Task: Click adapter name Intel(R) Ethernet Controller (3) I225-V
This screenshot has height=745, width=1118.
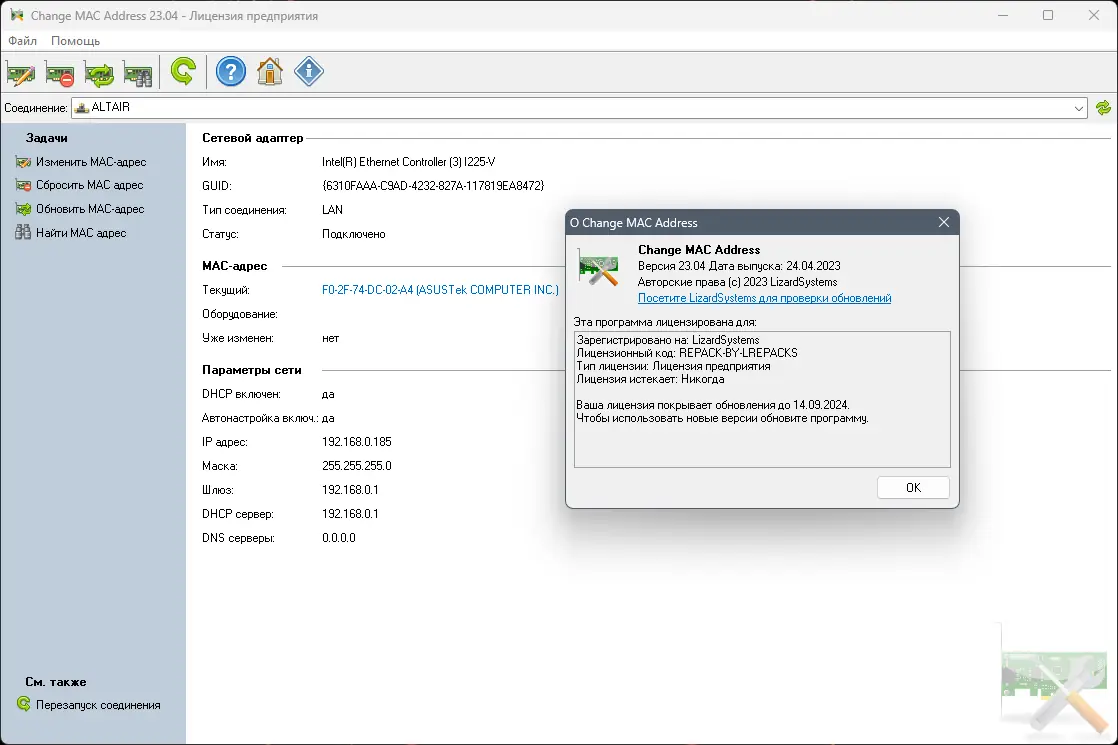Action: click(409, 162)
